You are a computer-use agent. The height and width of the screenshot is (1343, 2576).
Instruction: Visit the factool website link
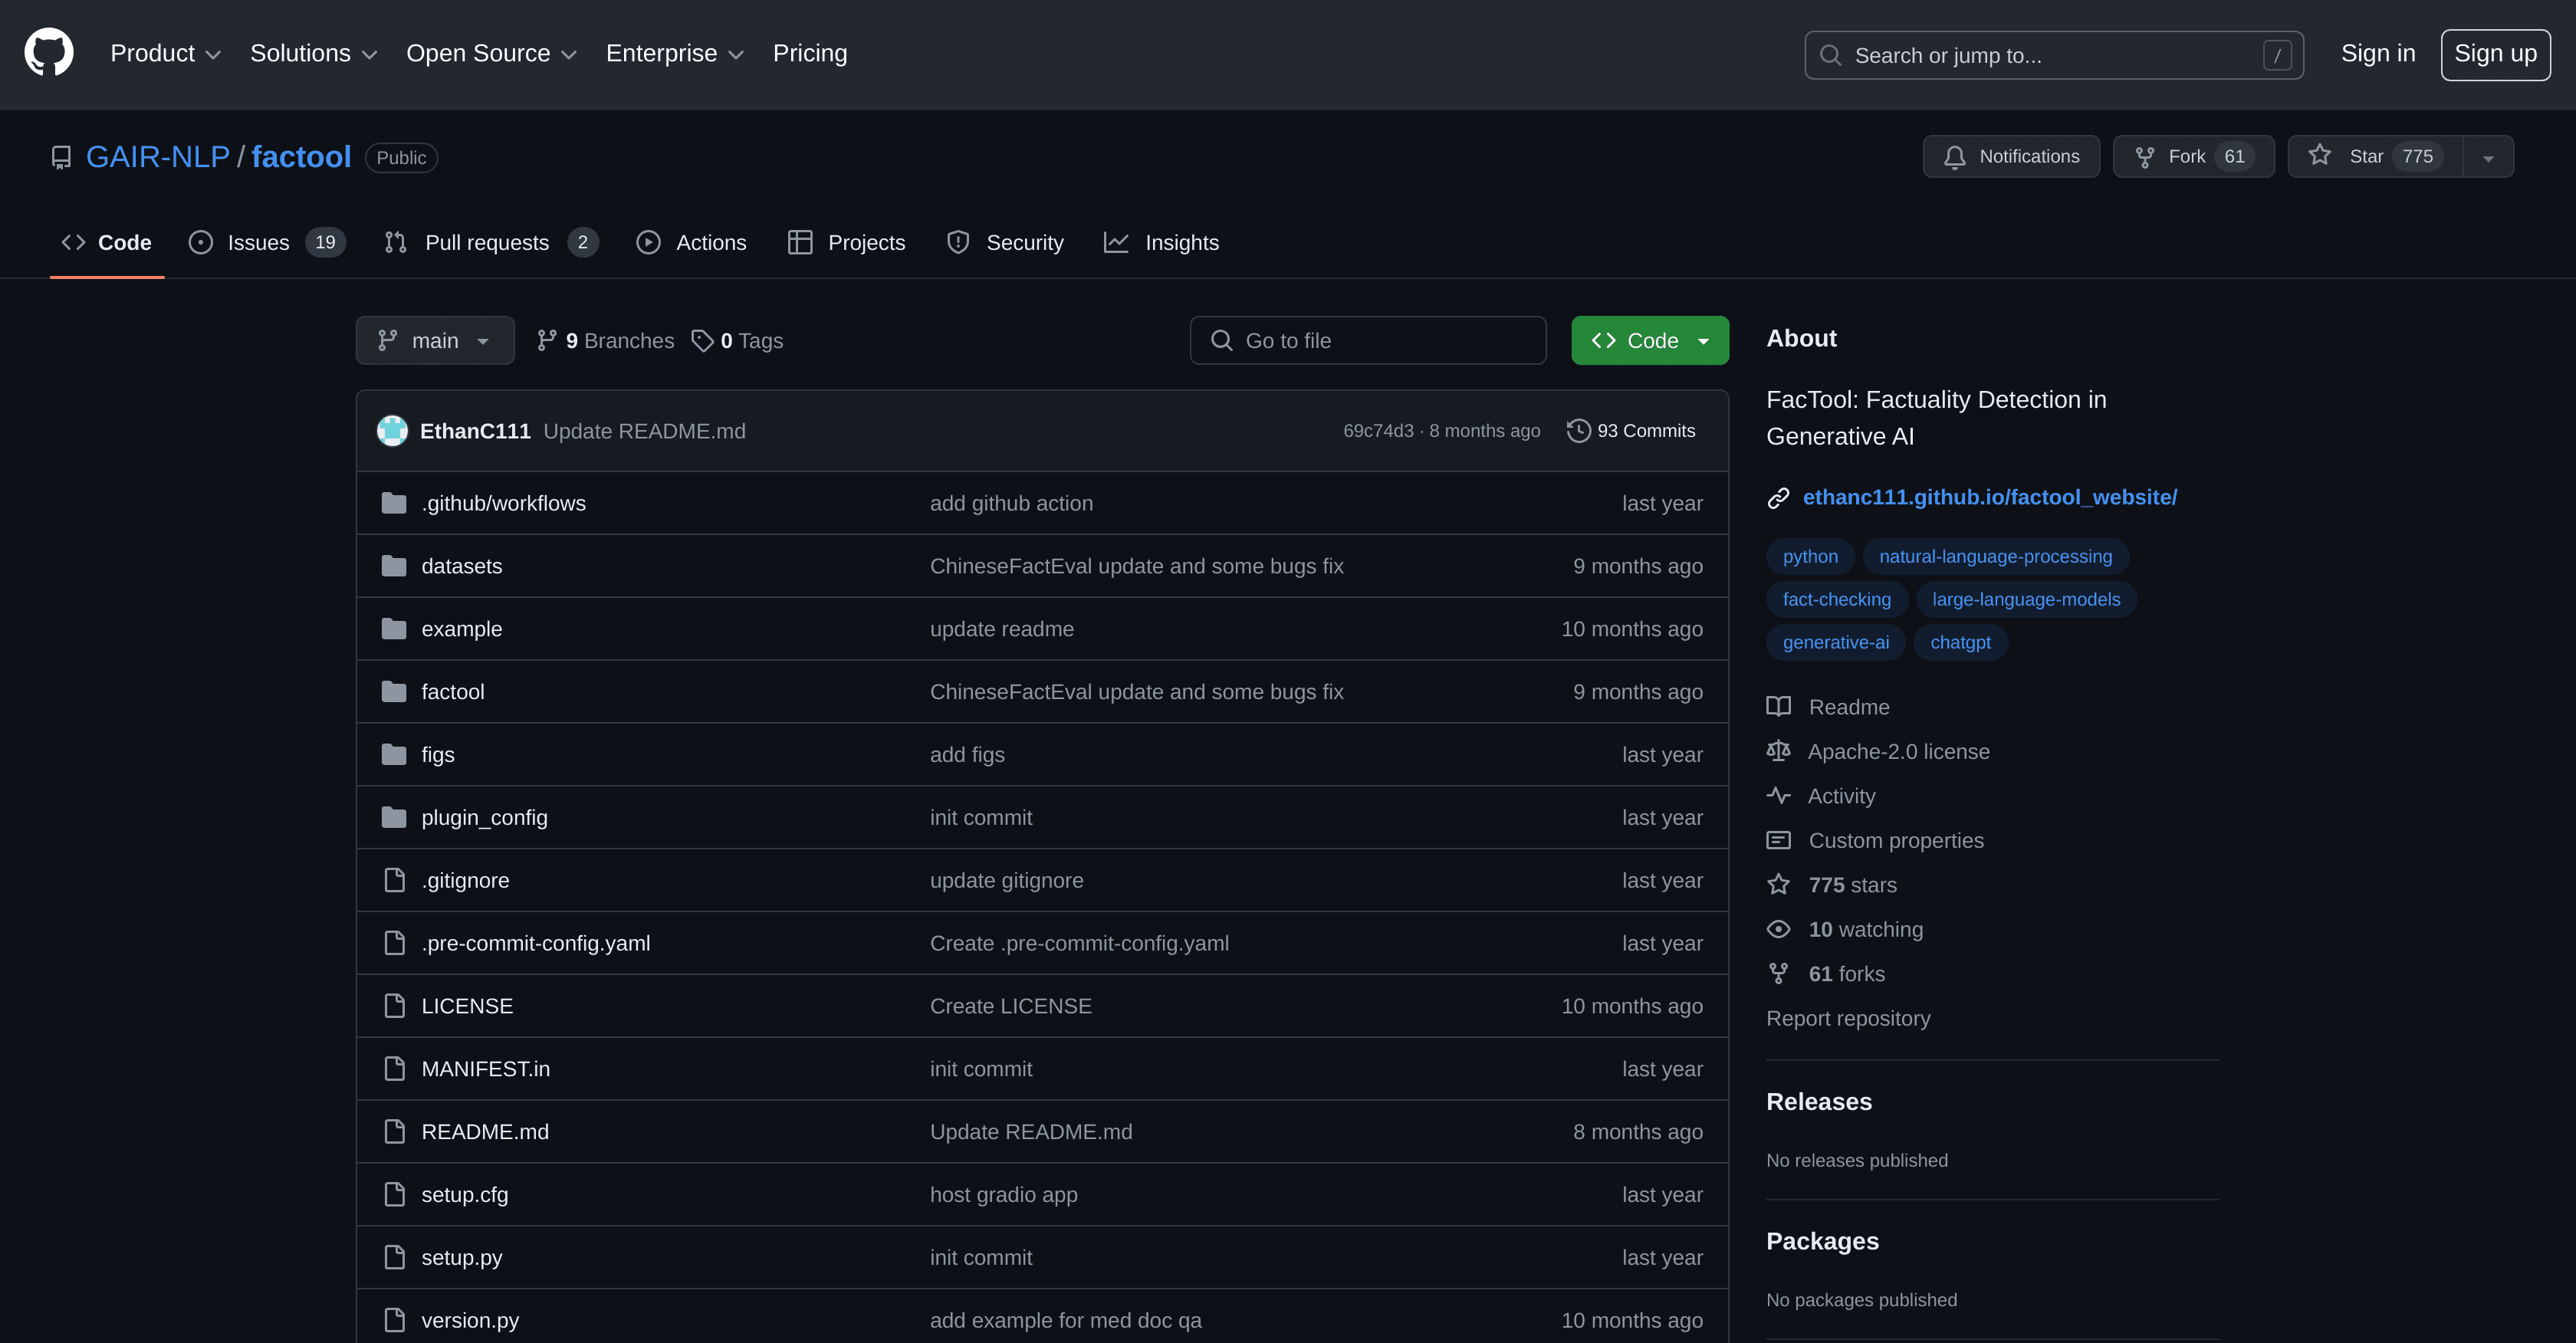[1989, 496]
